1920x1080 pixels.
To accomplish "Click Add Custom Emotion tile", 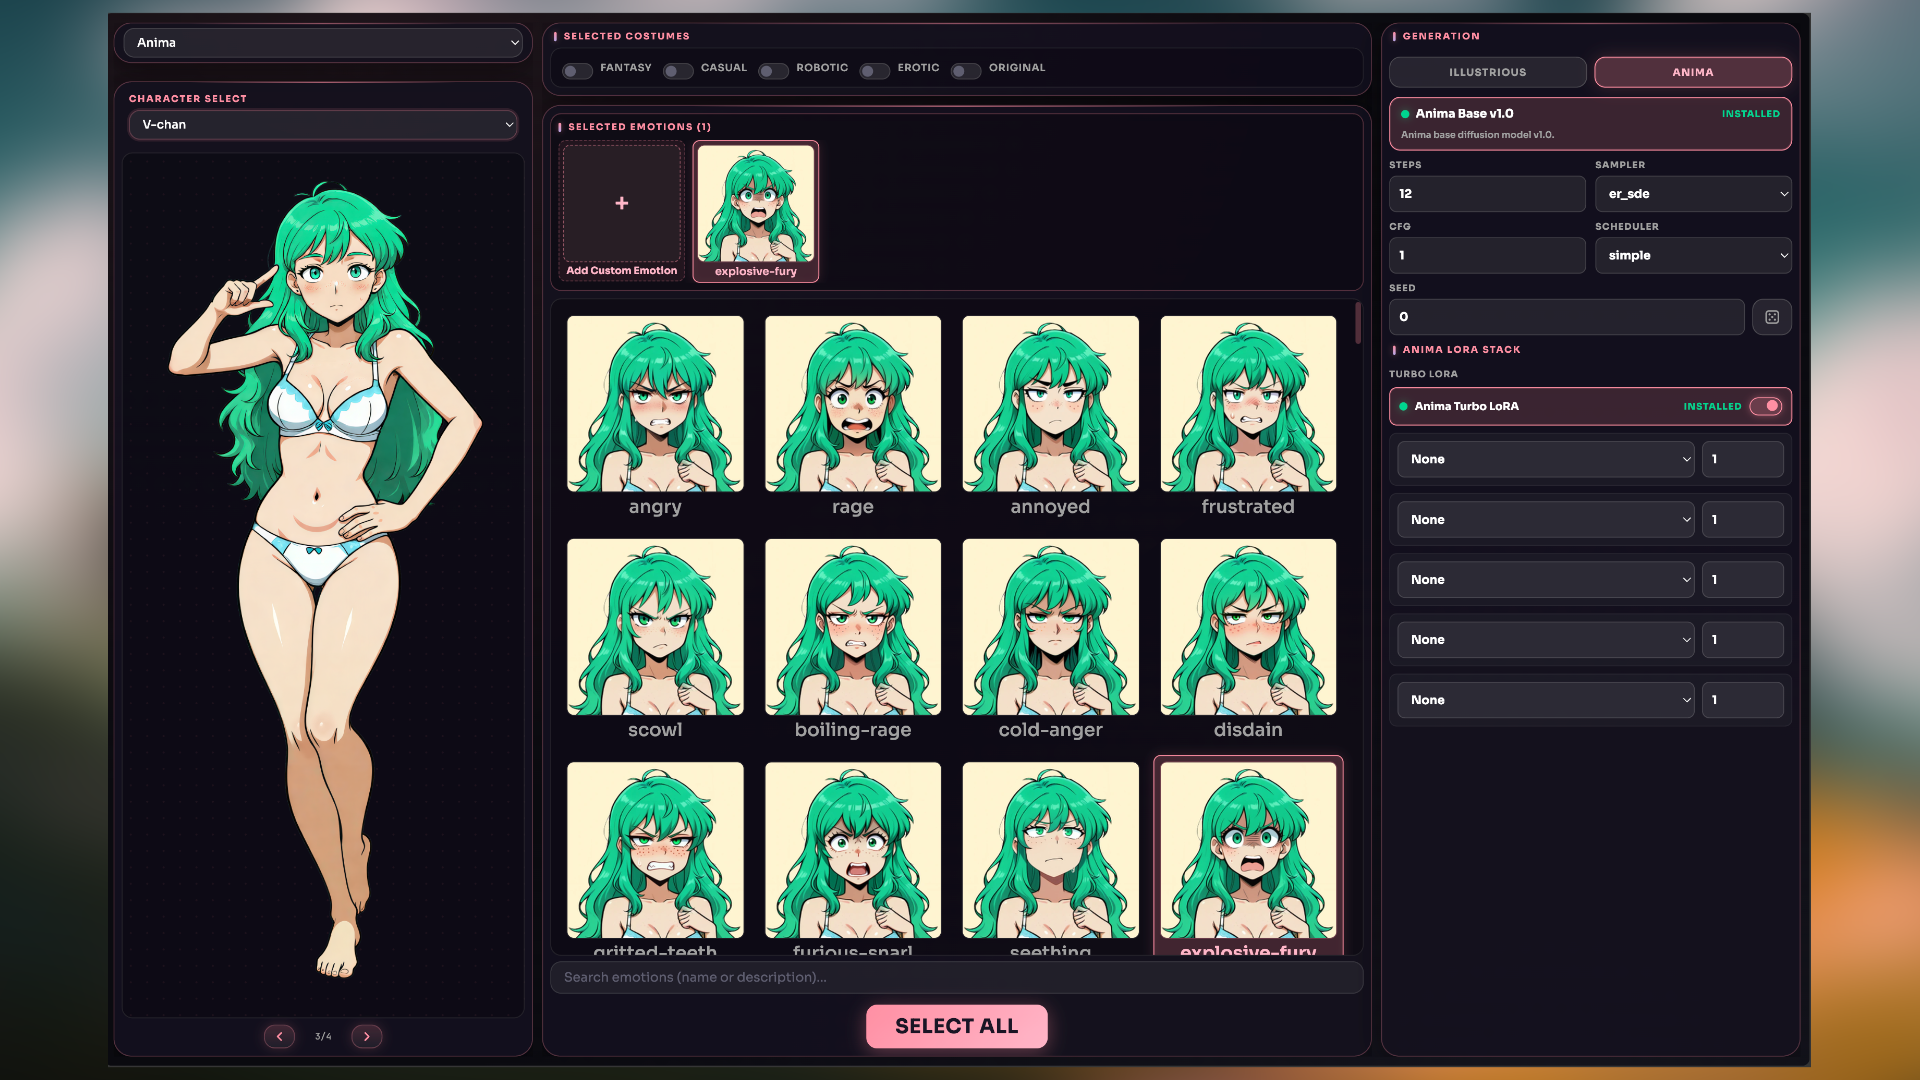I will (622, 211).
